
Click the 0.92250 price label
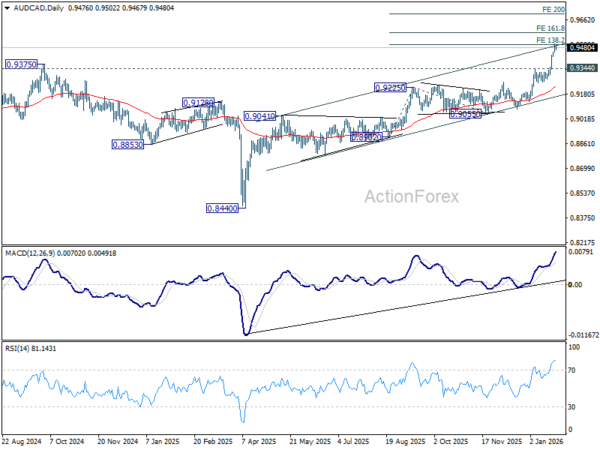pyautogui.click(x=389, y=88)
